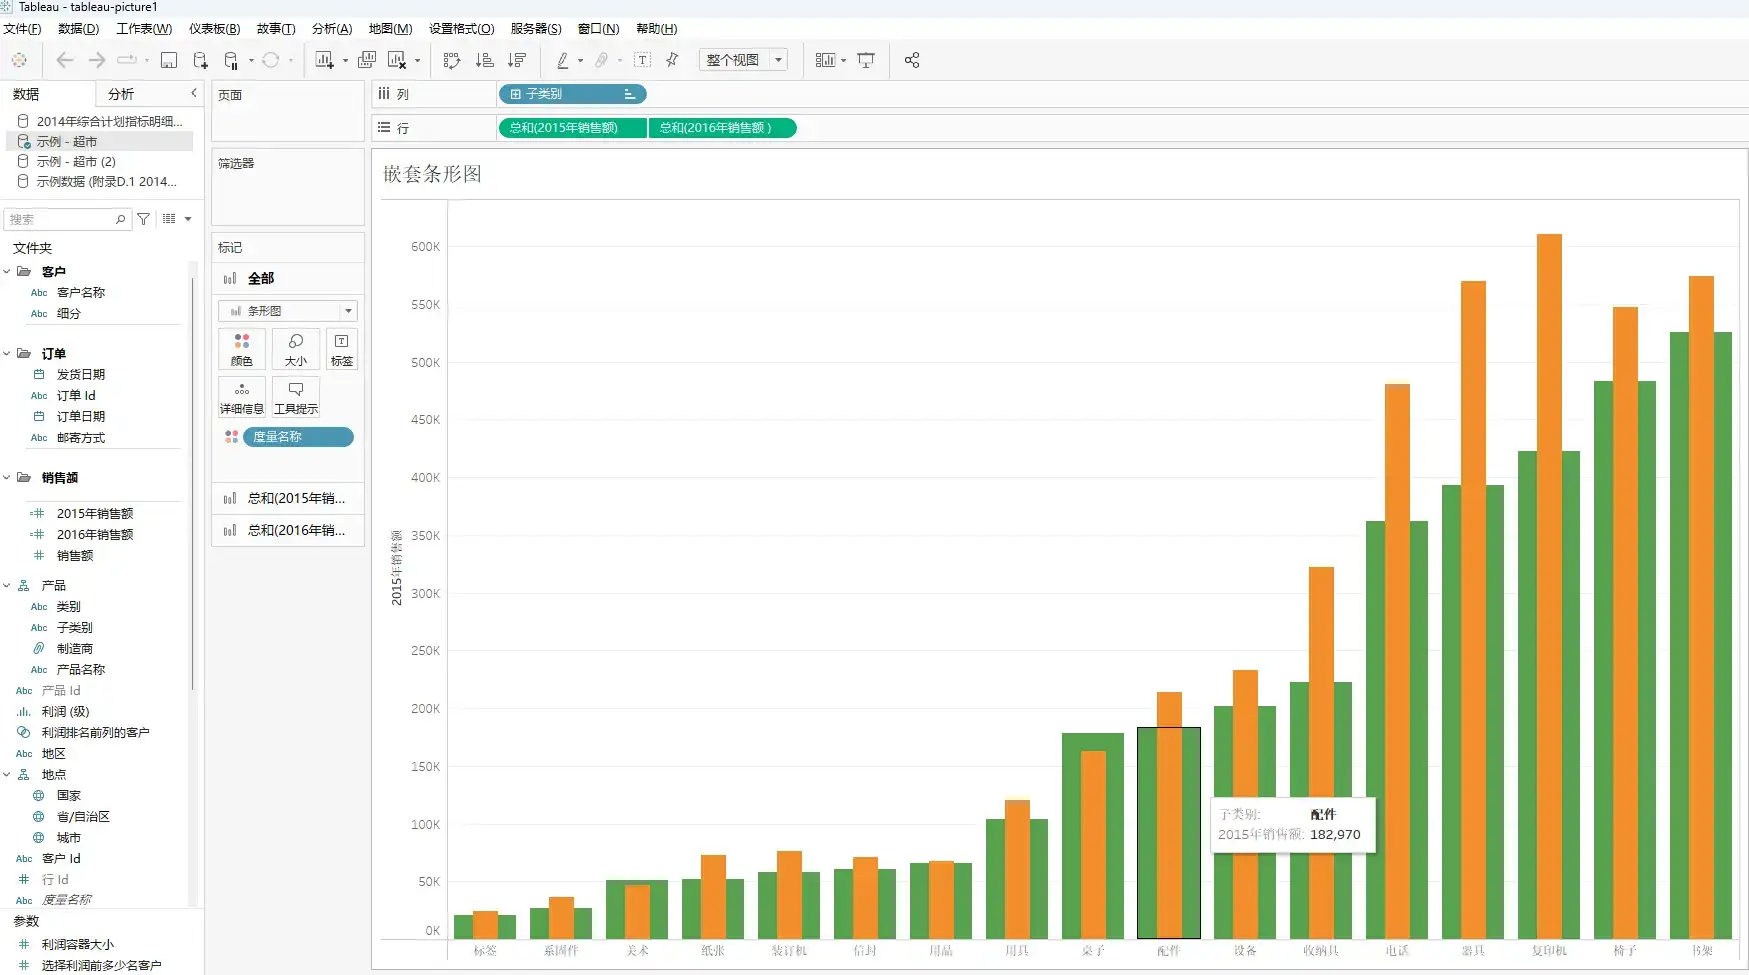Toggle the fix axes pin button
Screen dimensions: 1749x975
673,61
